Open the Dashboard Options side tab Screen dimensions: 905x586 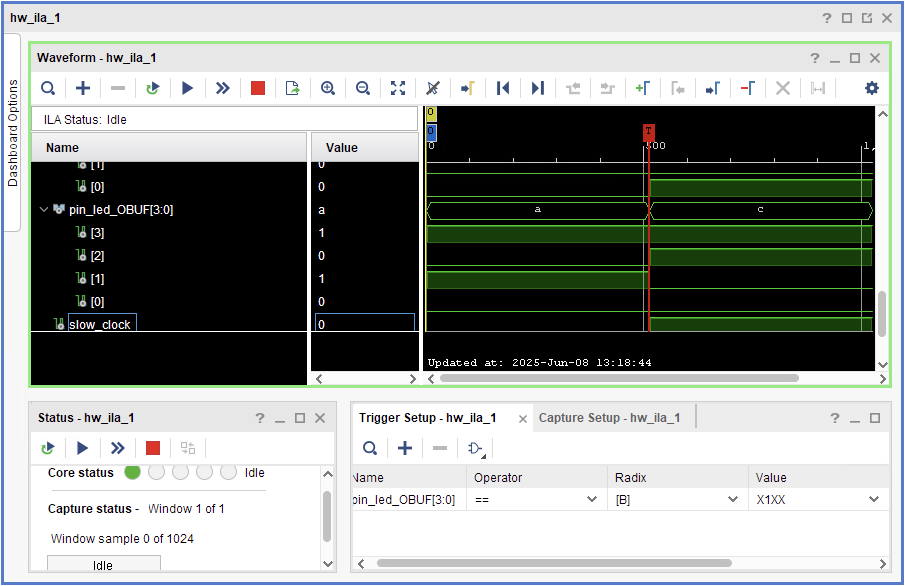[x=13, y=133]
